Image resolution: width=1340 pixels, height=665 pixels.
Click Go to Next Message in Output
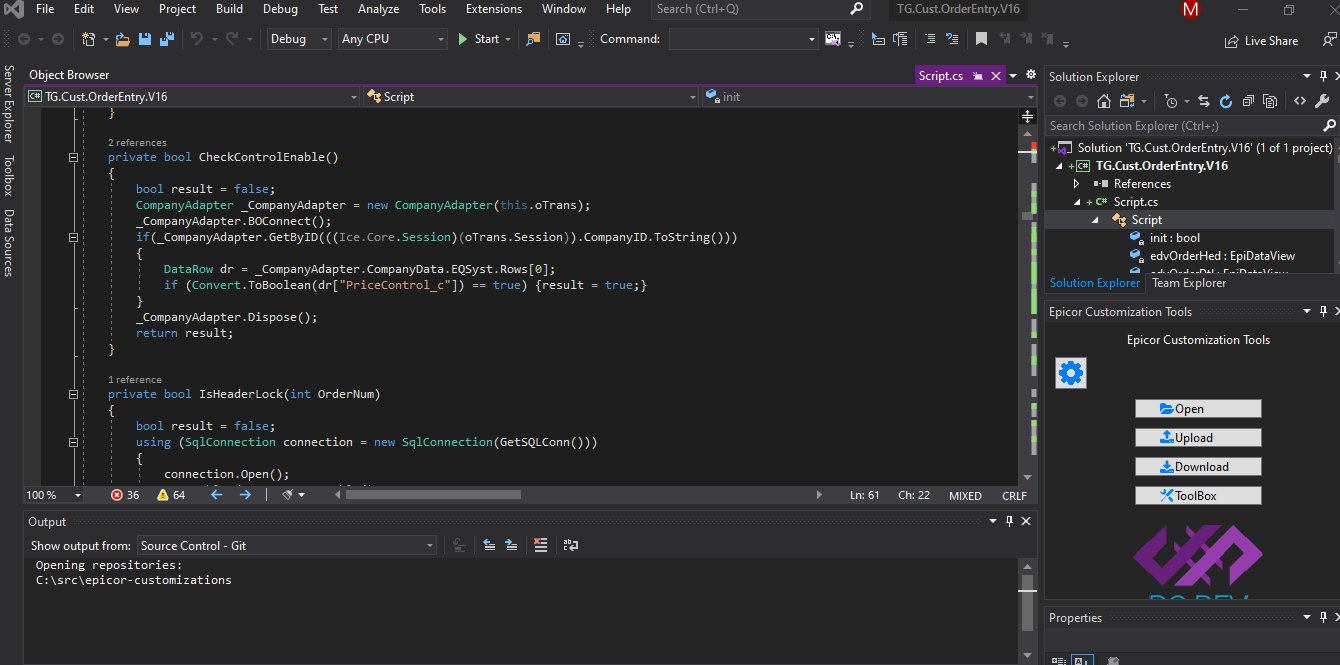511,545
